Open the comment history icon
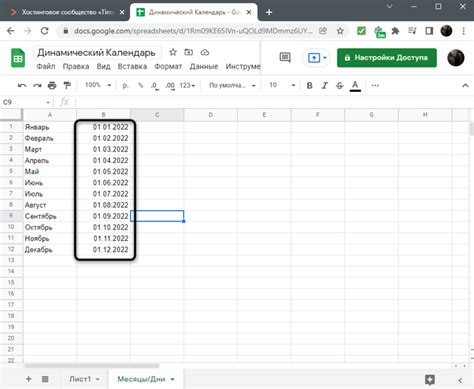Screen dimensions: 474x389 (285, 58)
